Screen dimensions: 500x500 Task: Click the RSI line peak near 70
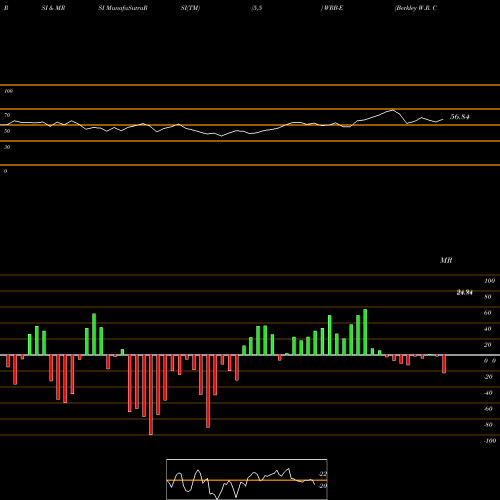(393, 110)
